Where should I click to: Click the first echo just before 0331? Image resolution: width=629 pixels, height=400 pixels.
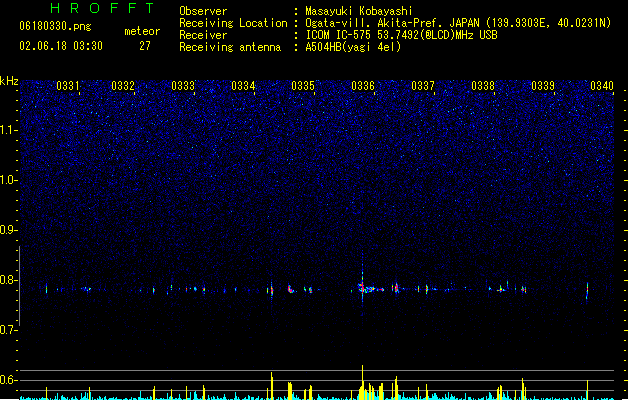click(x=47, y=288)
